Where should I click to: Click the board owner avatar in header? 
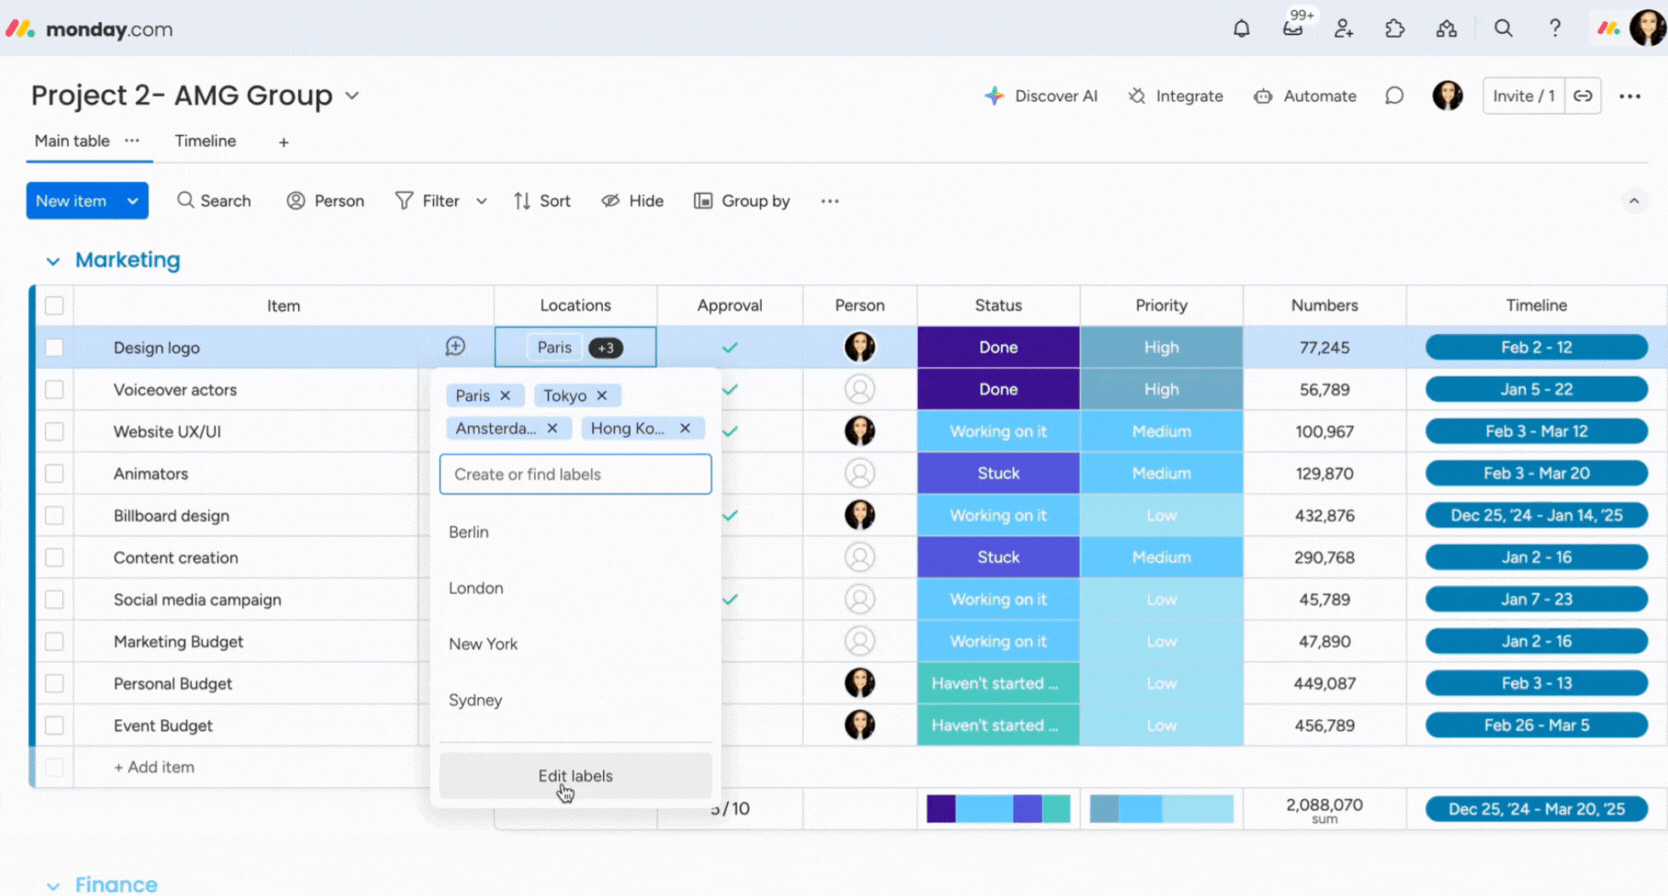click(x=1447, y=96)
